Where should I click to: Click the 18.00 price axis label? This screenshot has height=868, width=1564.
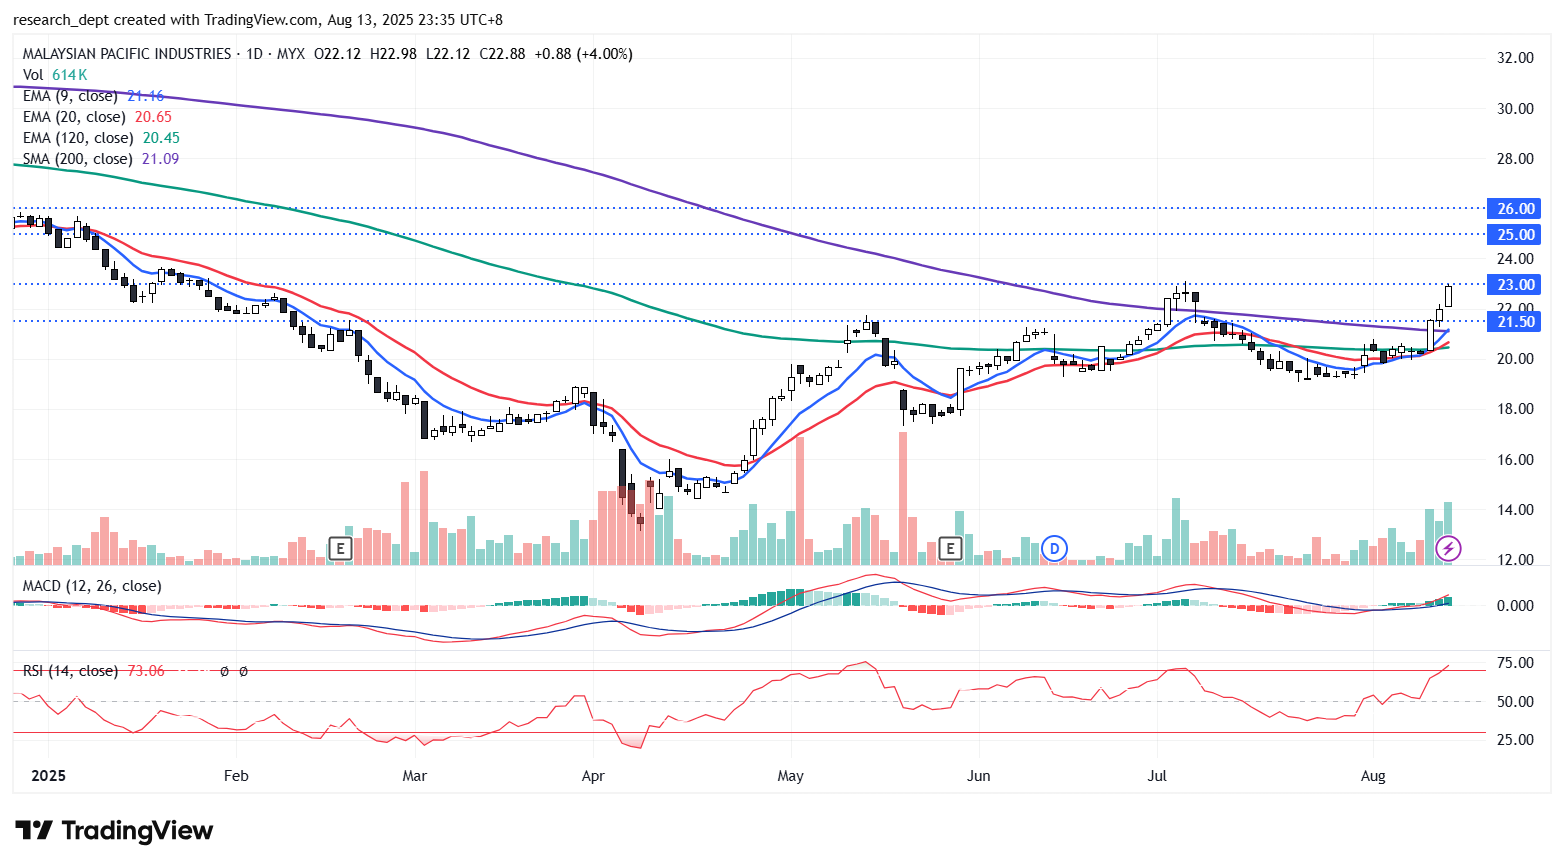(1515, 409)
